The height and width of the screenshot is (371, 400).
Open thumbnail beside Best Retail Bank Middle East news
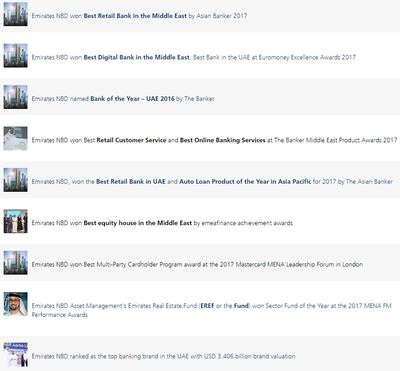[x=16, y=14]
